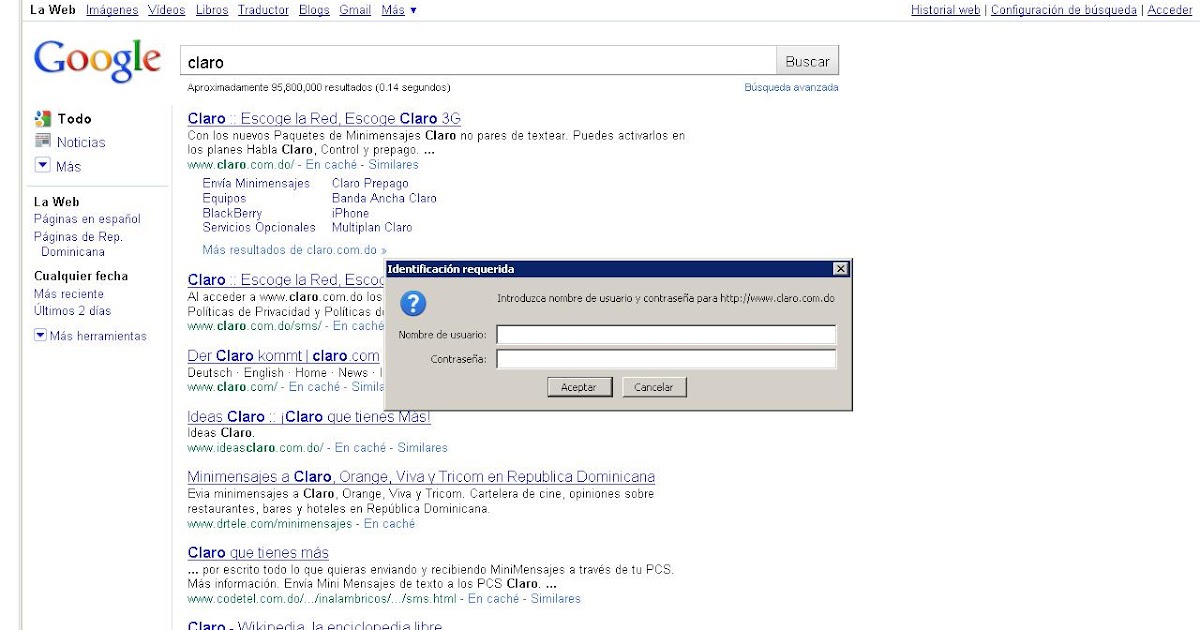The width and height of the screenshot is (1200, 630).
Task: Click Similares for www.ideasclaro.com.do
Action: click(422, 448)
